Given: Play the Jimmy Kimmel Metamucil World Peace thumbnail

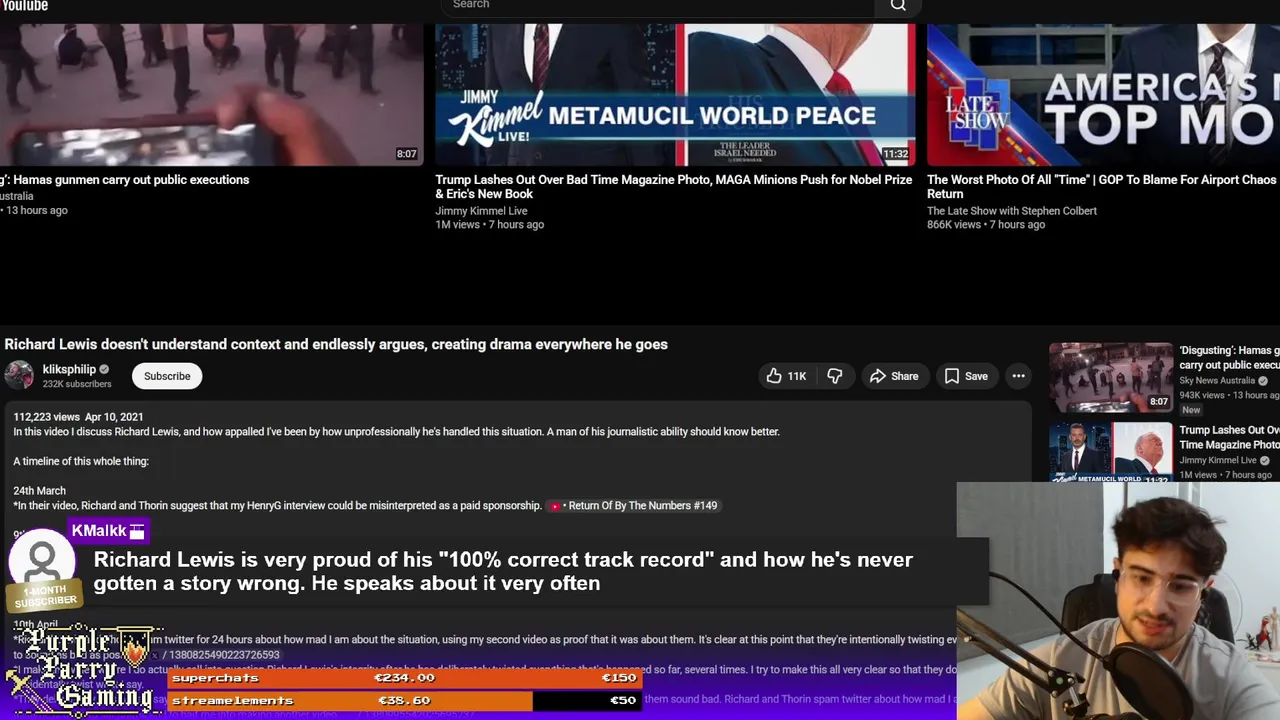Looking at the screenshot, I should point(675,95).
